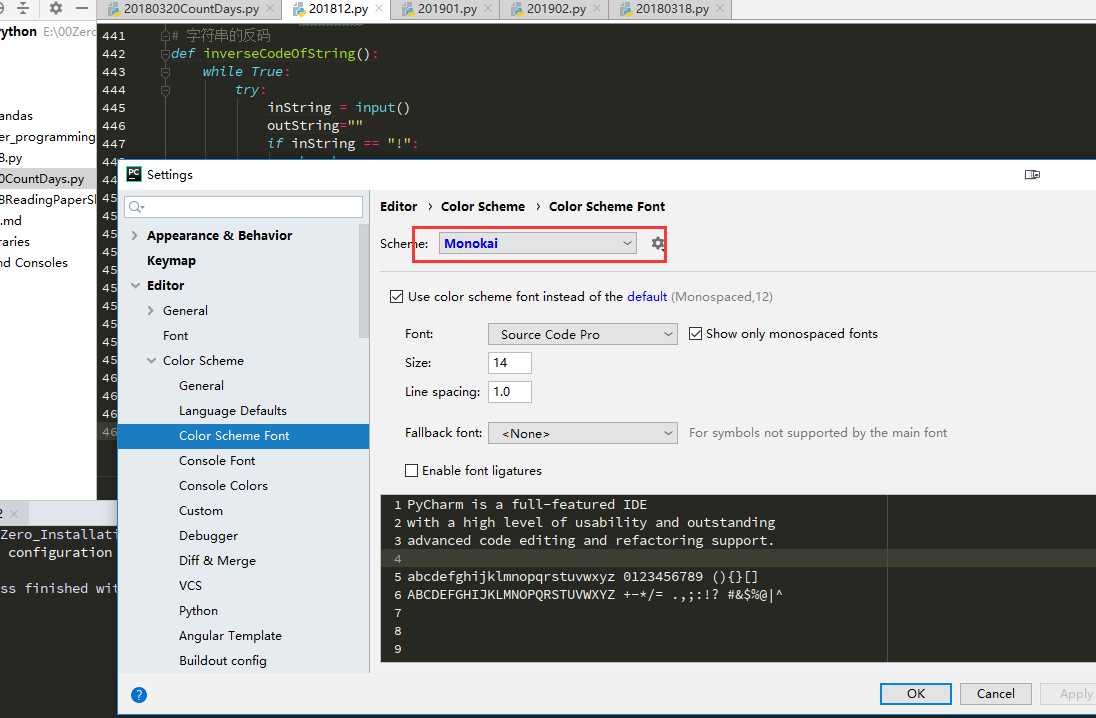The image size is (1096, 718).
Task: Click the default font link
Action: (647, 296)
